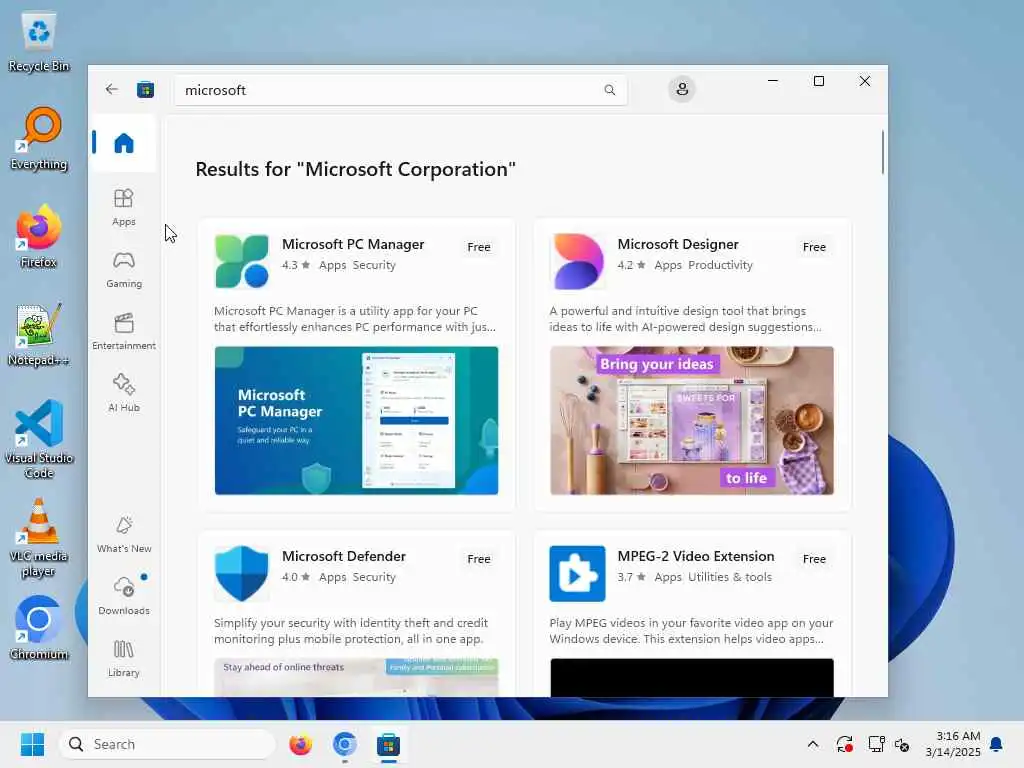This screenshot has height=768, width=1024.
Task: Click Microsoft Defender screenshot preview
Action: tap(357, 677)
